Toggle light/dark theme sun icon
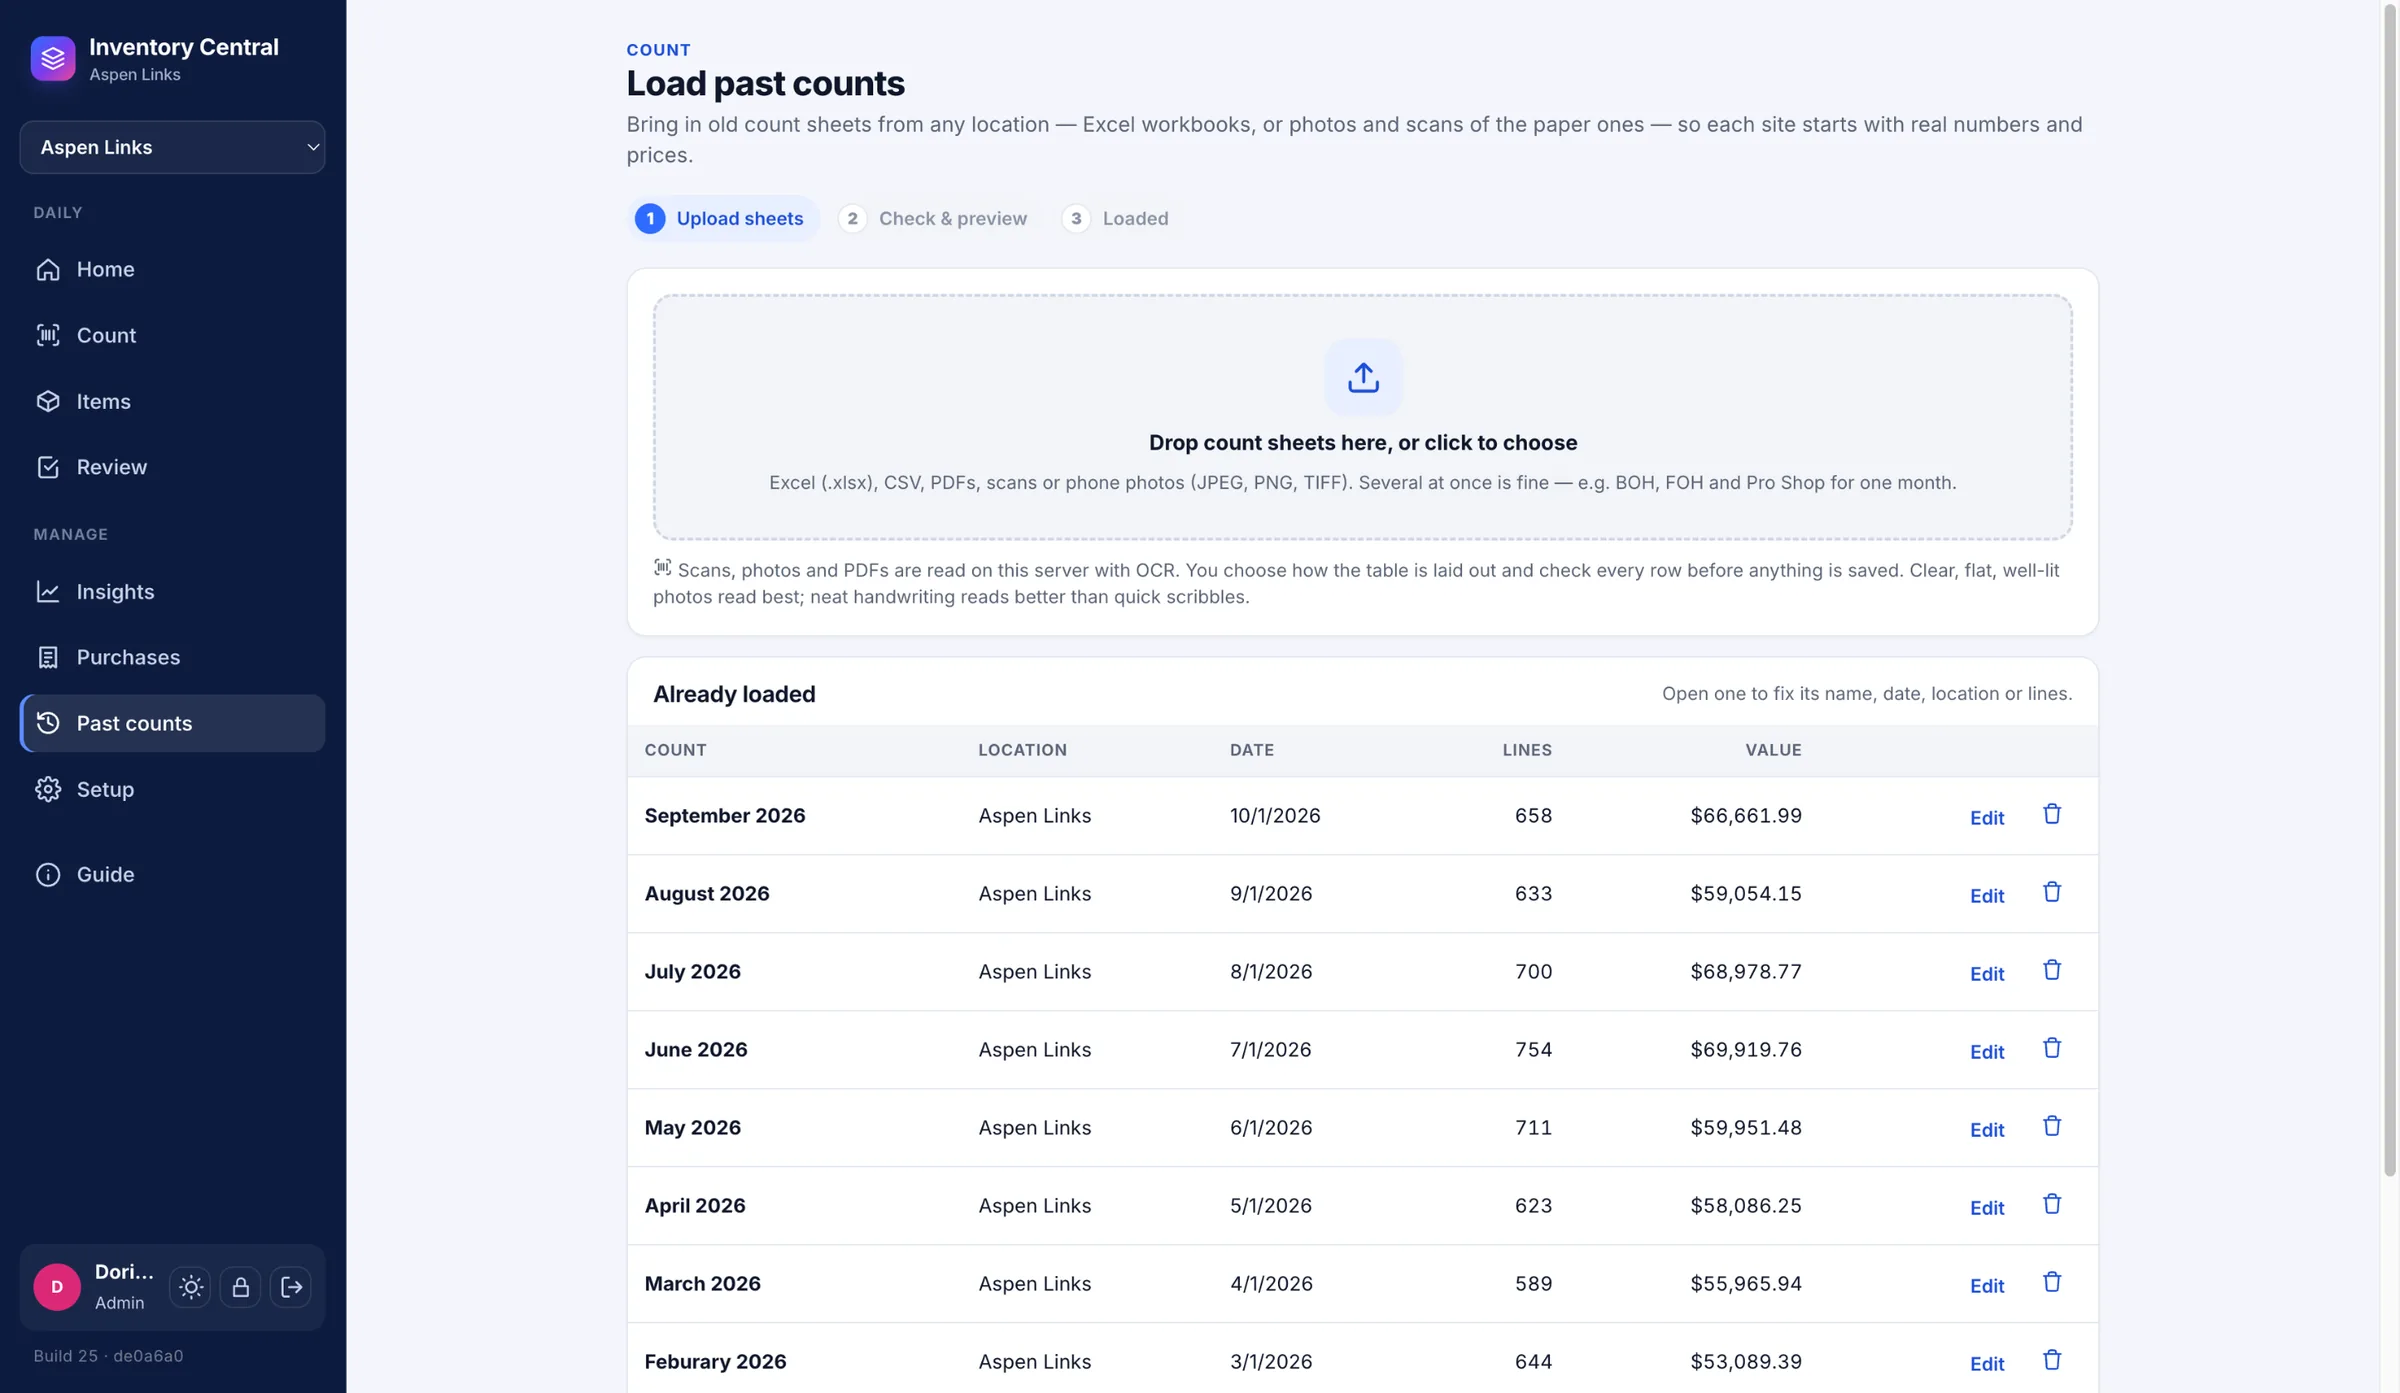The height and width of the screenshot is (1393, 2400). 190,1287
